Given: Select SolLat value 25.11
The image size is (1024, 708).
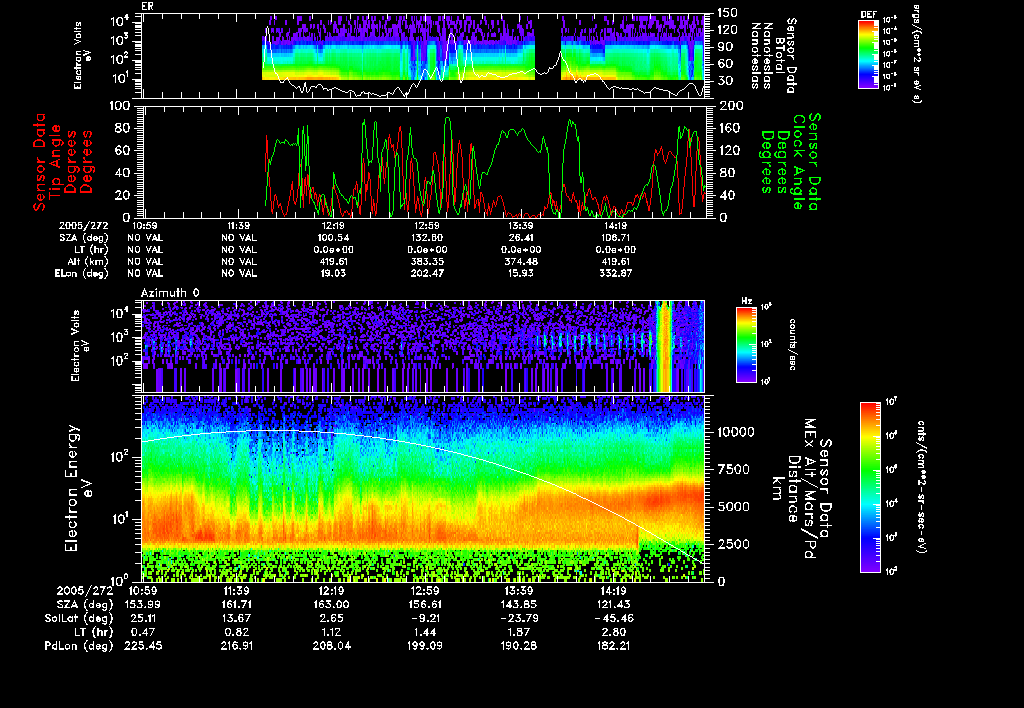Looking at the screenshot, I should (143, 619).
